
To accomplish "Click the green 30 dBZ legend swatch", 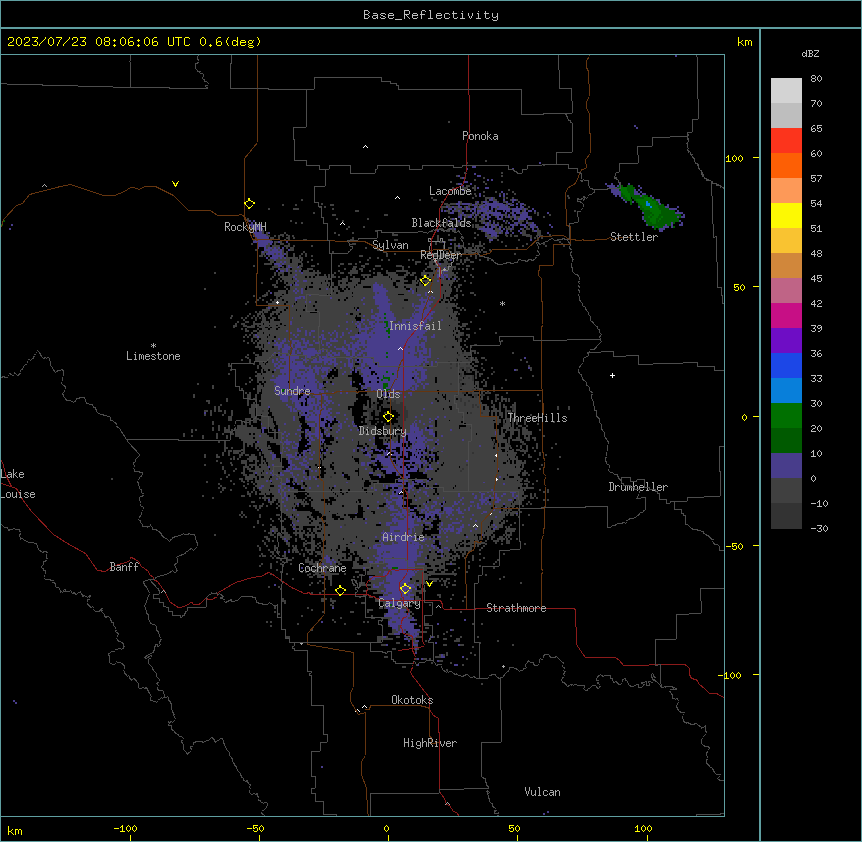I will [x=786, y=416].
